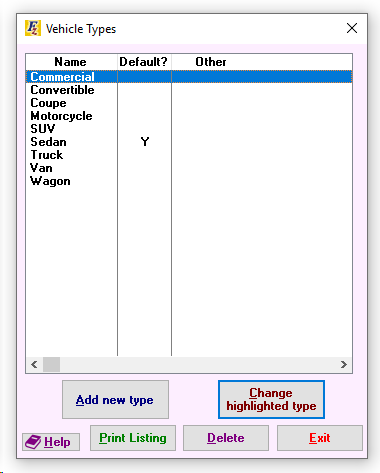The image size is (380, 473).
Task: Select the Commercial row
Action: click(x=189, y=77)
